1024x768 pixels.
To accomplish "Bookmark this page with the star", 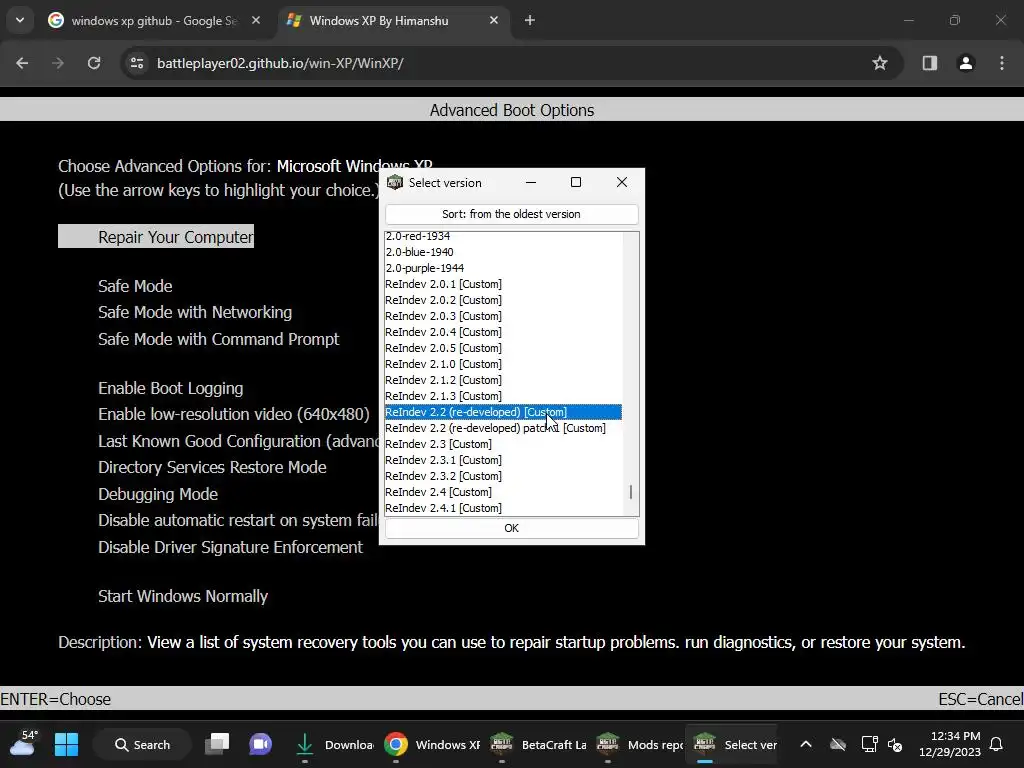I will tap(880, 63).
